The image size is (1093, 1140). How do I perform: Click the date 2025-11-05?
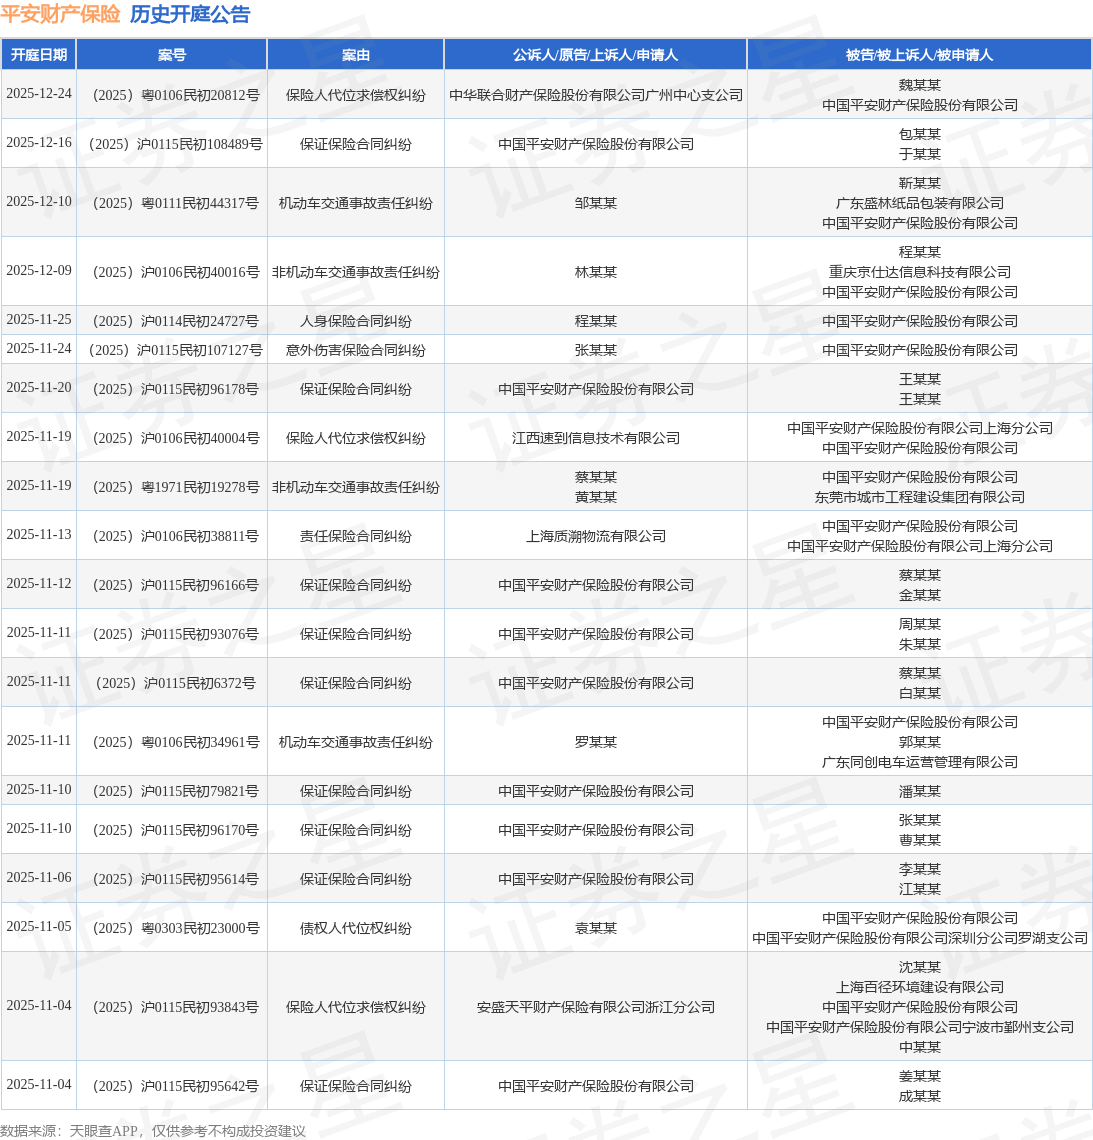click(39, 926)
